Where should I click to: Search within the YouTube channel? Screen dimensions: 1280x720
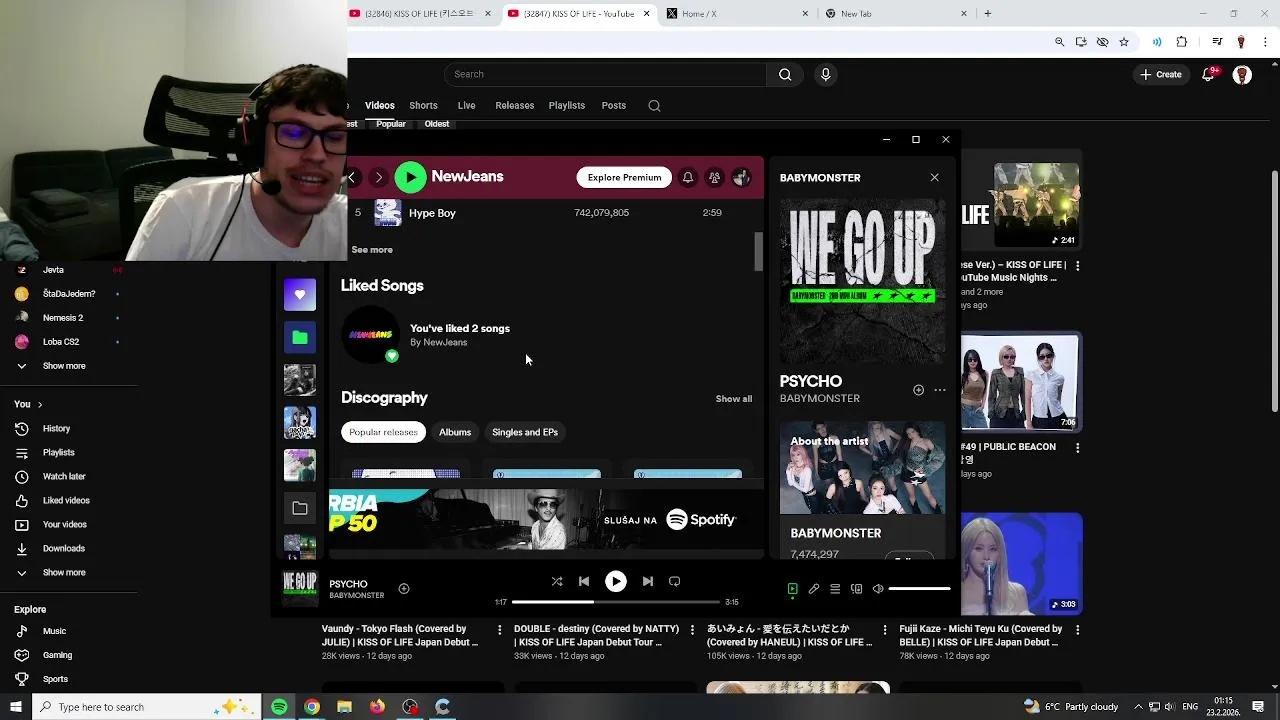point(654,105)
